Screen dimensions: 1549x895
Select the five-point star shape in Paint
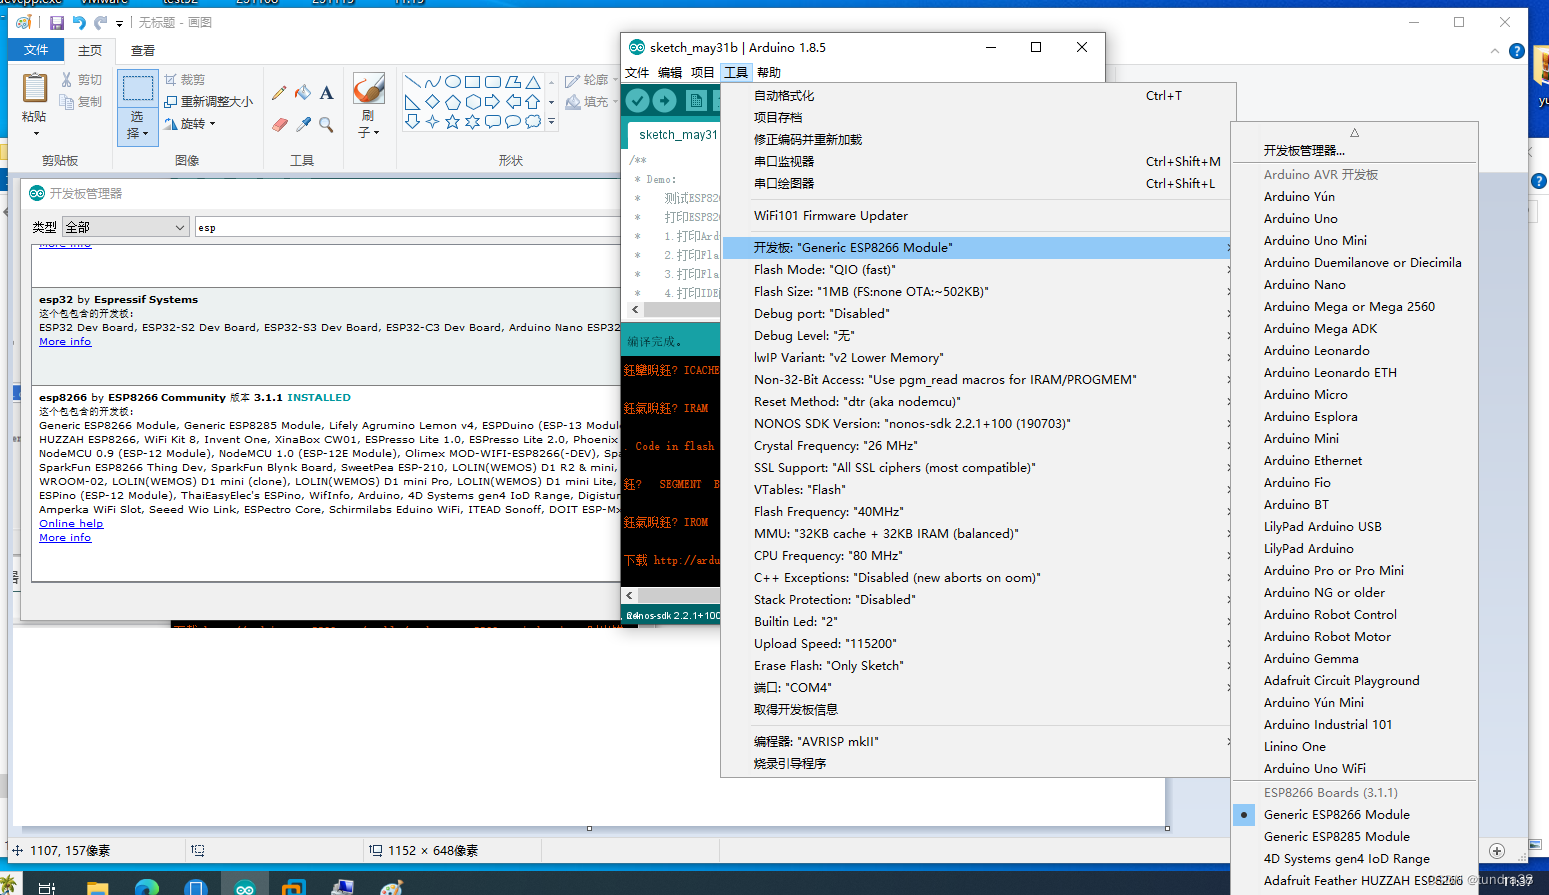453,121
